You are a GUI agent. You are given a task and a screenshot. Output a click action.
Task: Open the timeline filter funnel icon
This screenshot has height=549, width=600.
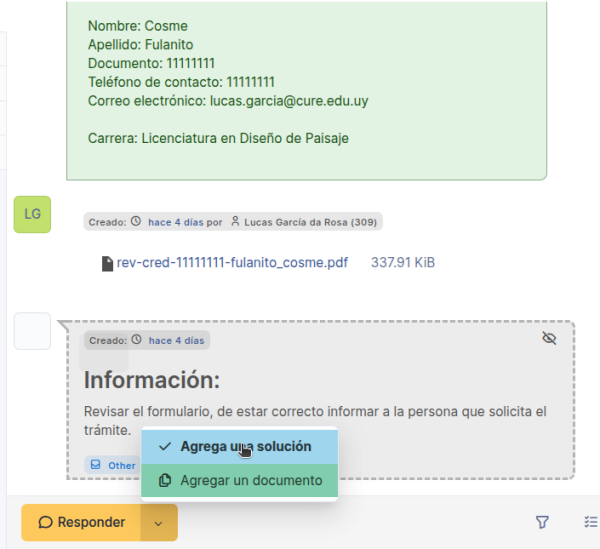click(x=542, y=522)
